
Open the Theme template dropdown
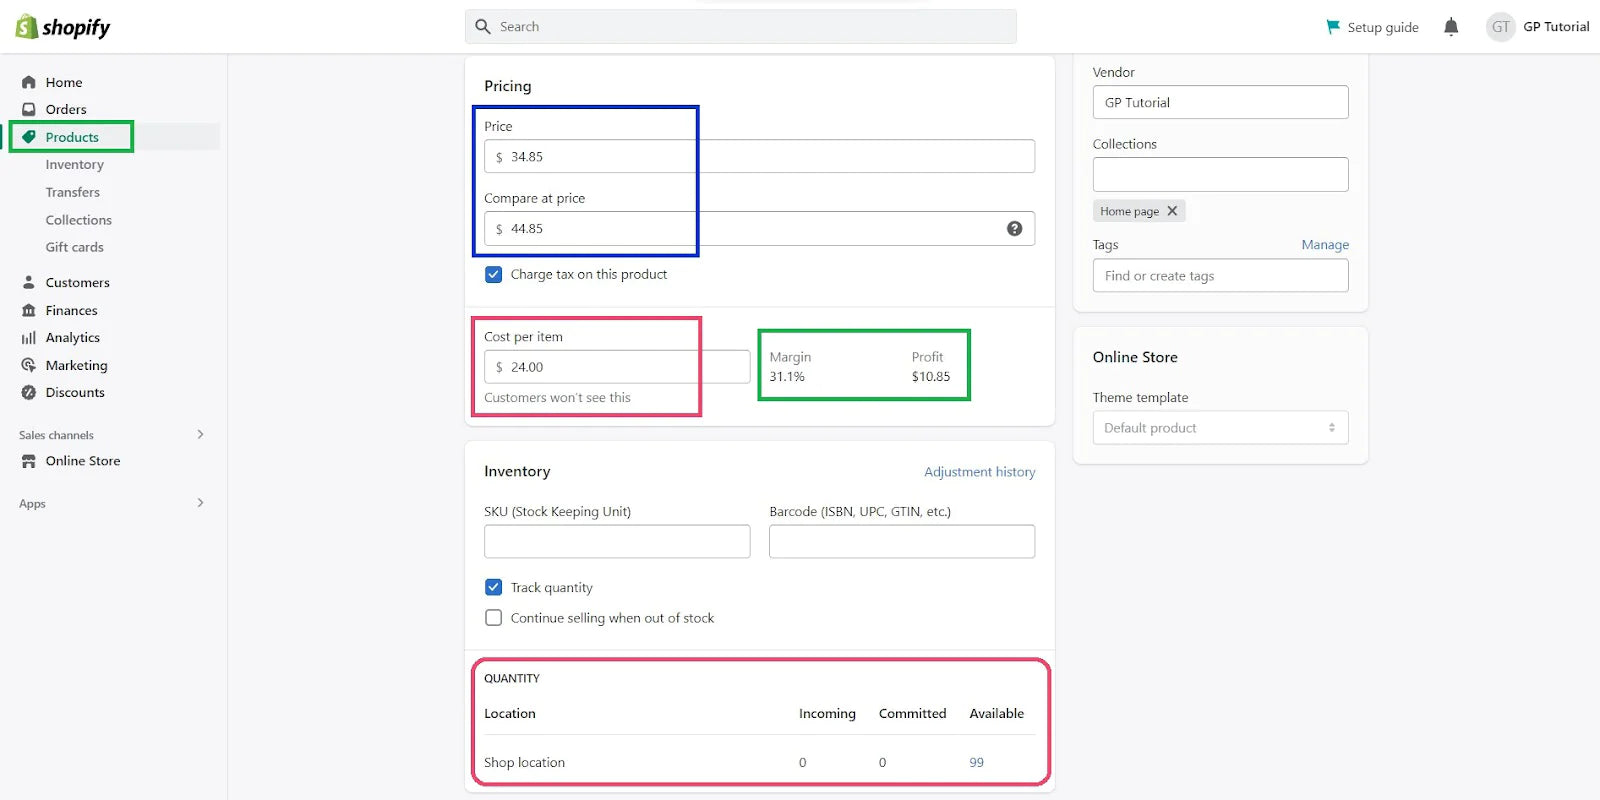coord(1220,428)
